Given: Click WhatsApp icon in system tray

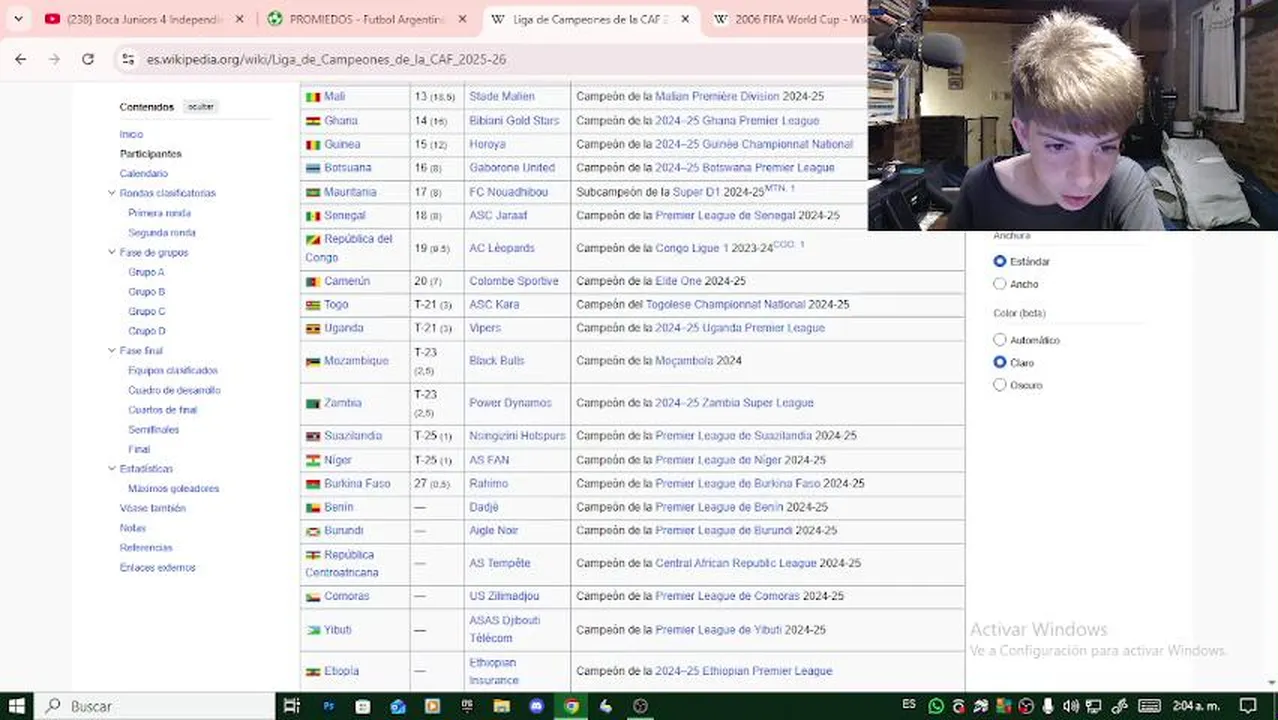Looking at the screenshot, I should click(x=936, y=706).
